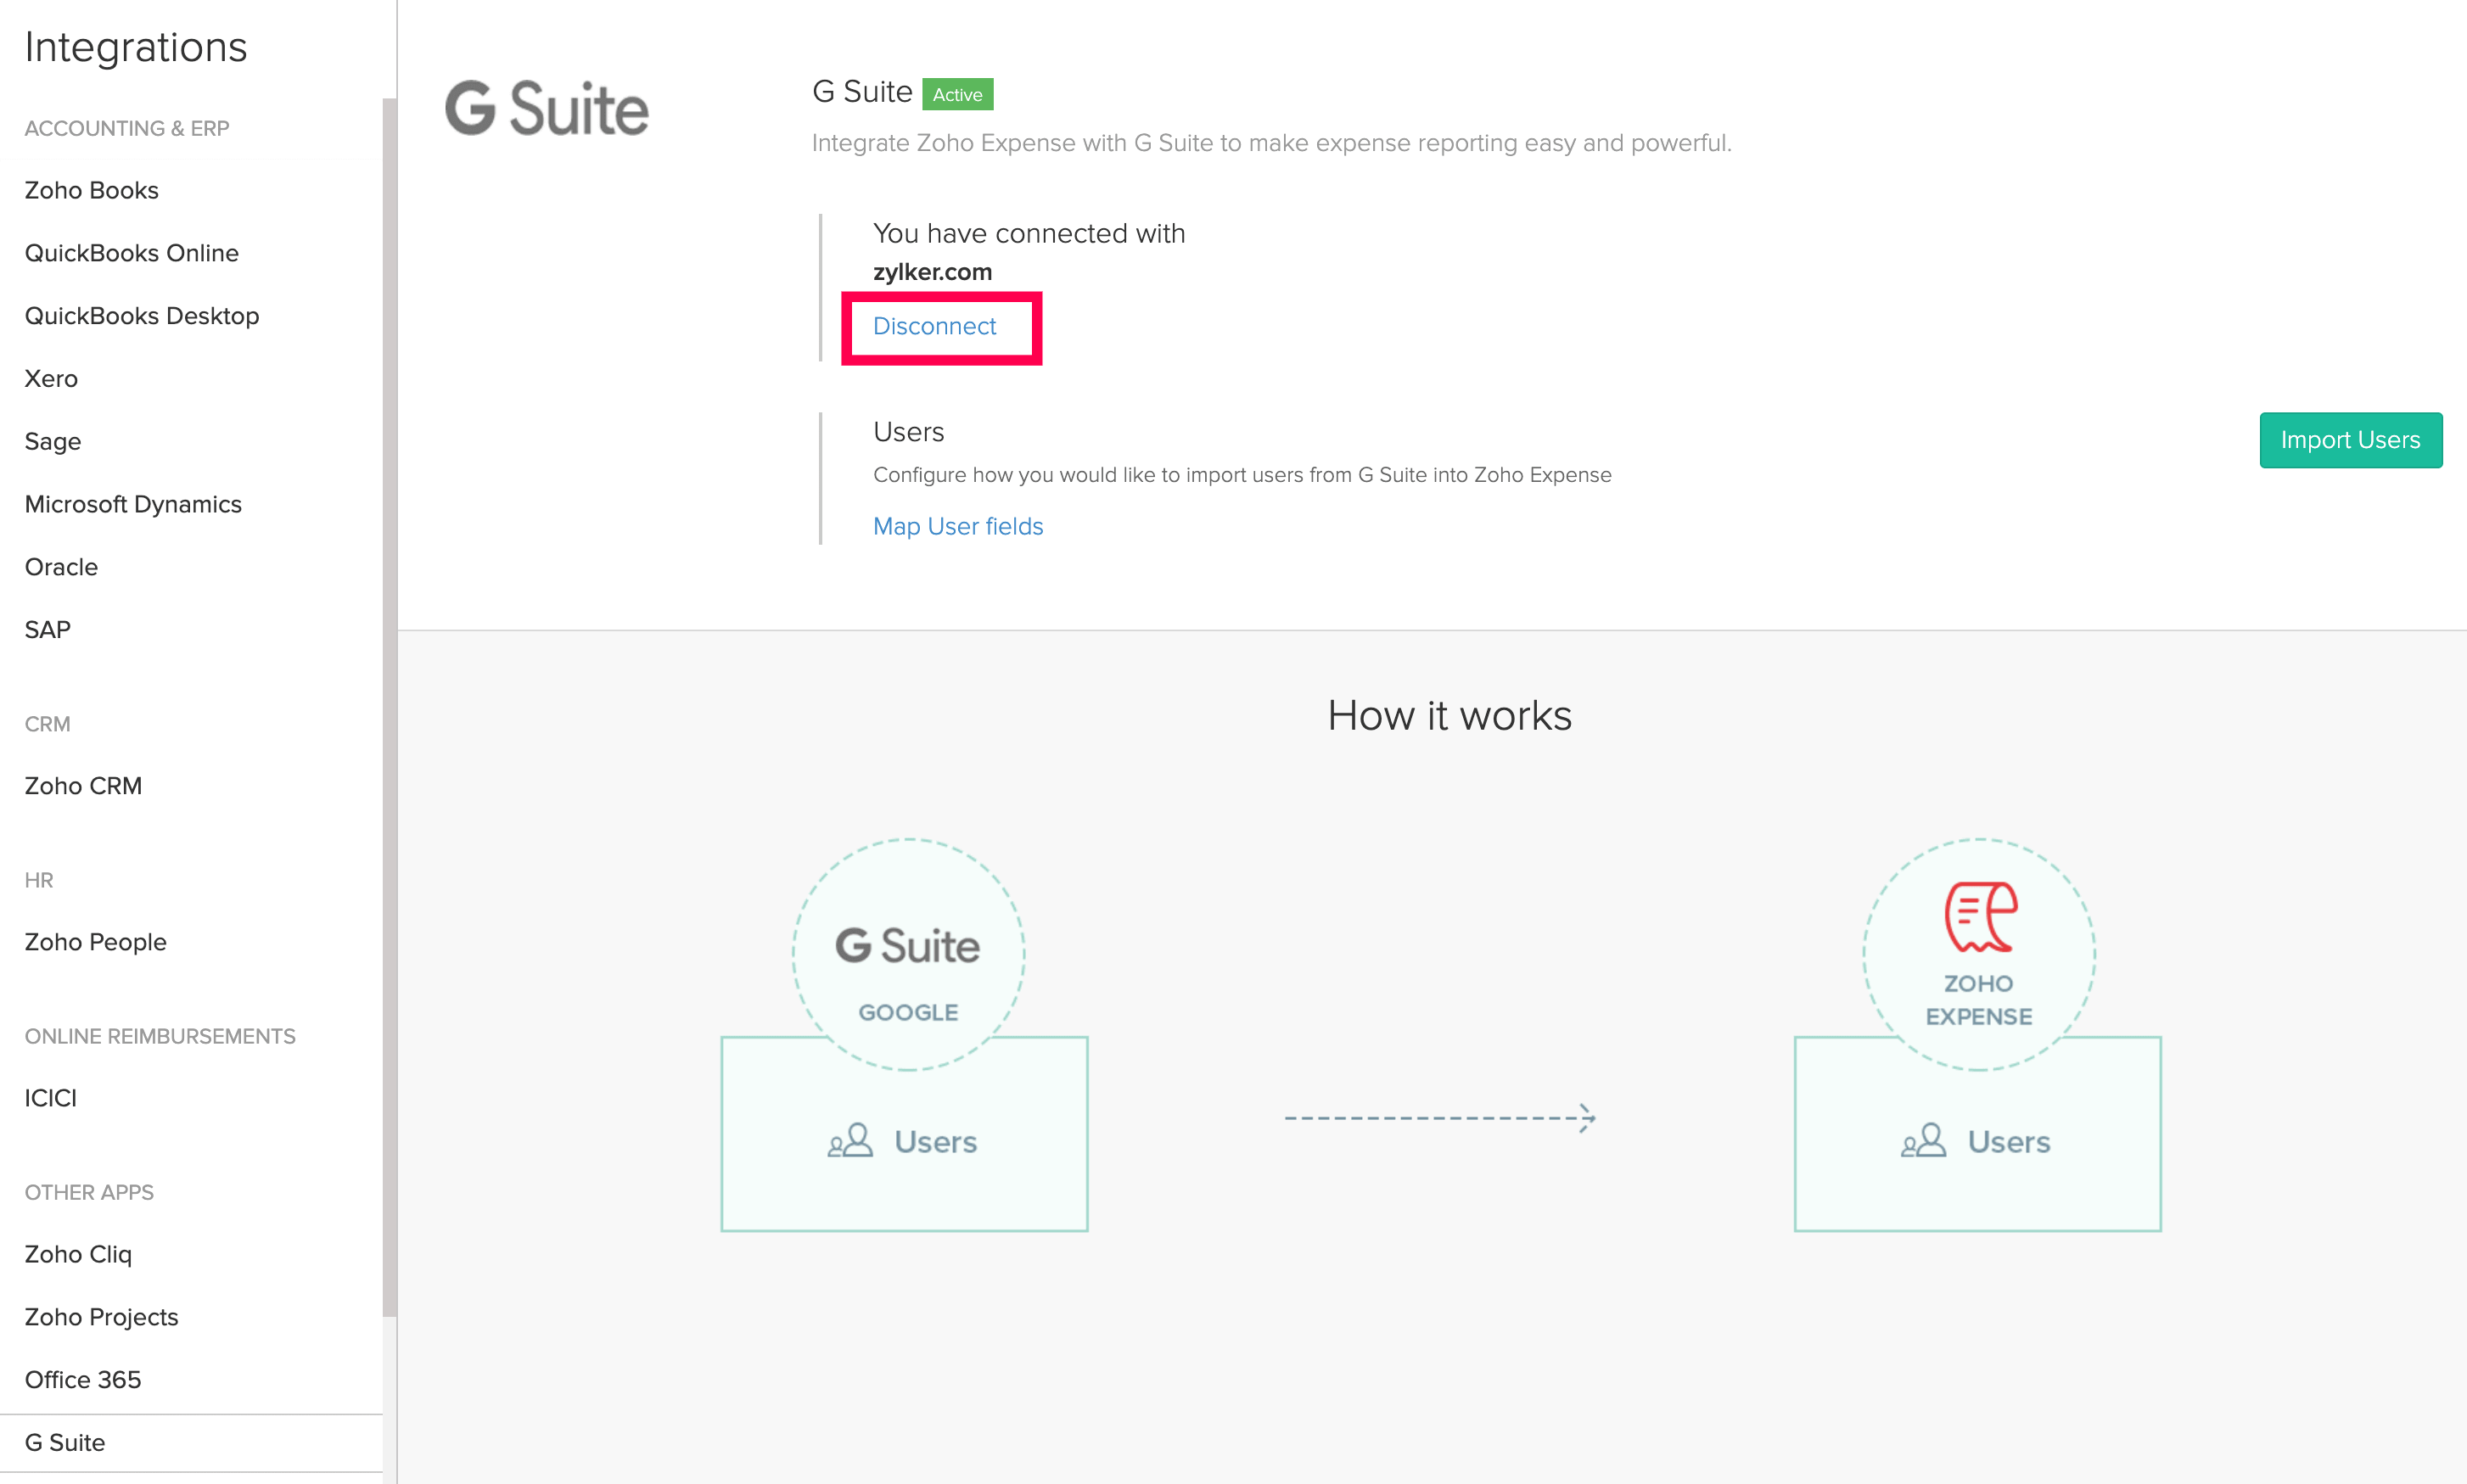2467x1484 pixels.
Task: Click the Disconnect link
Action: tap(934, 326)
